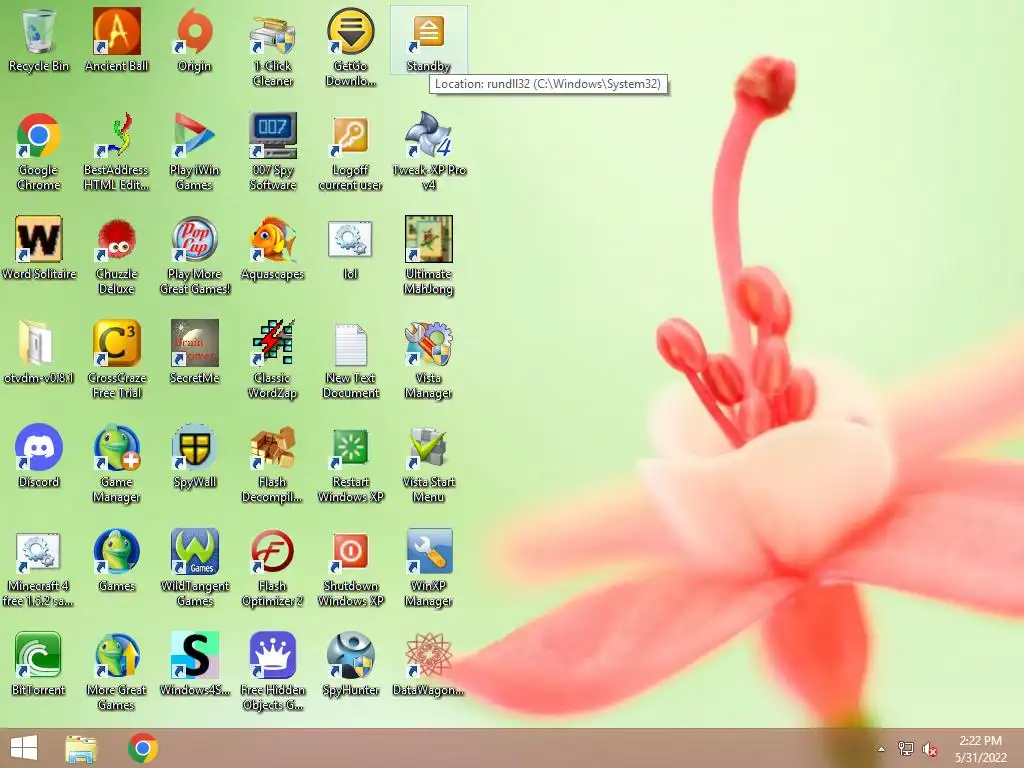Viewport: 1024px width, 768px height.
Task: Click the CrossCraze Free Trial icon
Action: coord(116,343)
